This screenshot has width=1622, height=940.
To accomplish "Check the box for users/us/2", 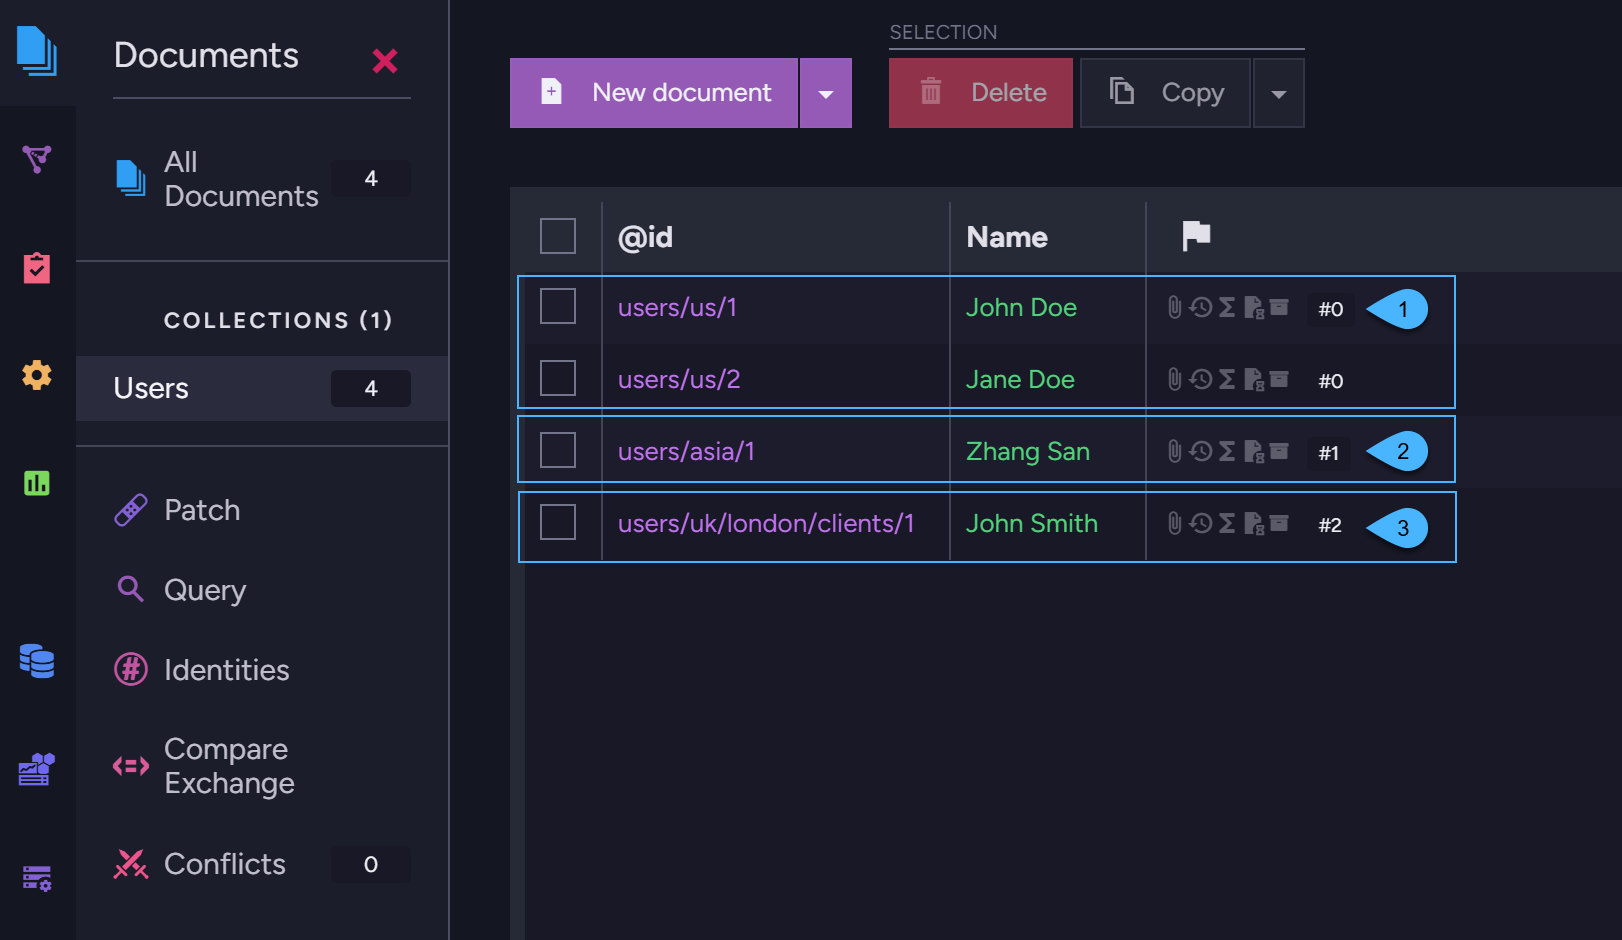I will pyautogui.click(x=558, y=378).
